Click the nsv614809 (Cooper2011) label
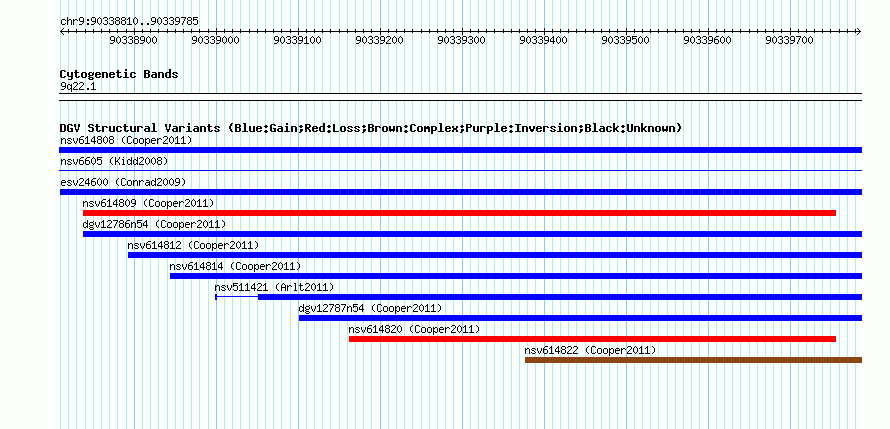 tap(149, 203)
